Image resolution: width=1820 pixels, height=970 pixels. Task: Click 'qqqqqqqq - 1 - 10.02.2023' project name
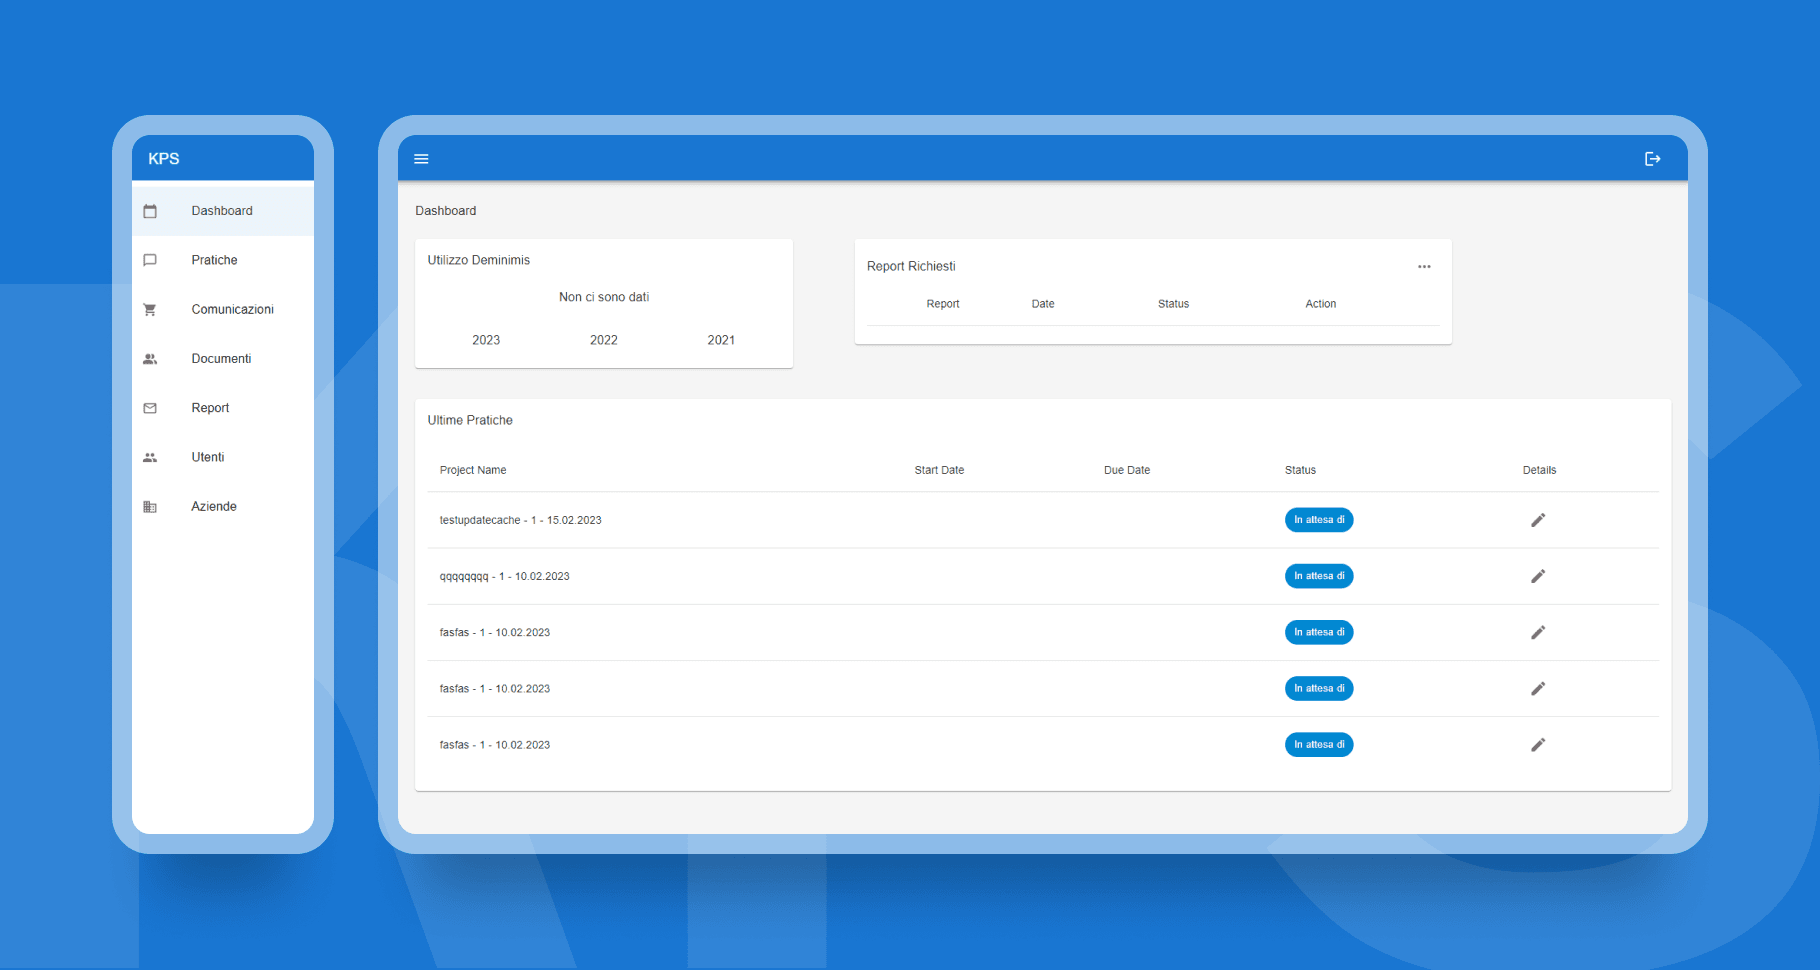click(505, 576)
